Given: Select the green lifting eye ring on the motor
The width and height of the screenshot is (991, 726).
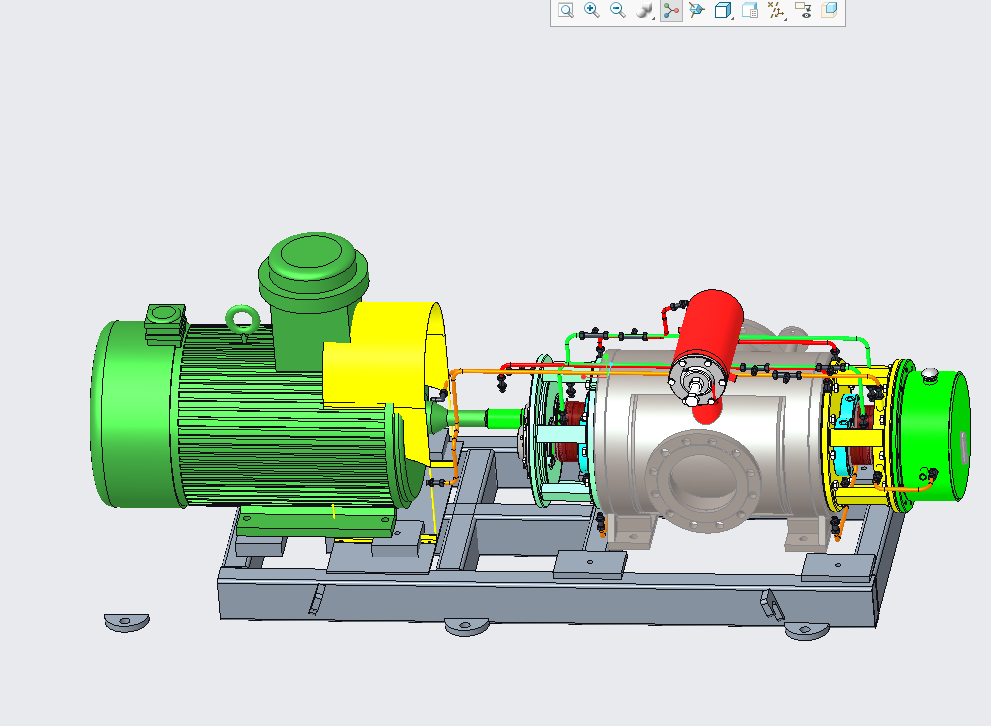Looking at the screenshot, I should point(243,320).
